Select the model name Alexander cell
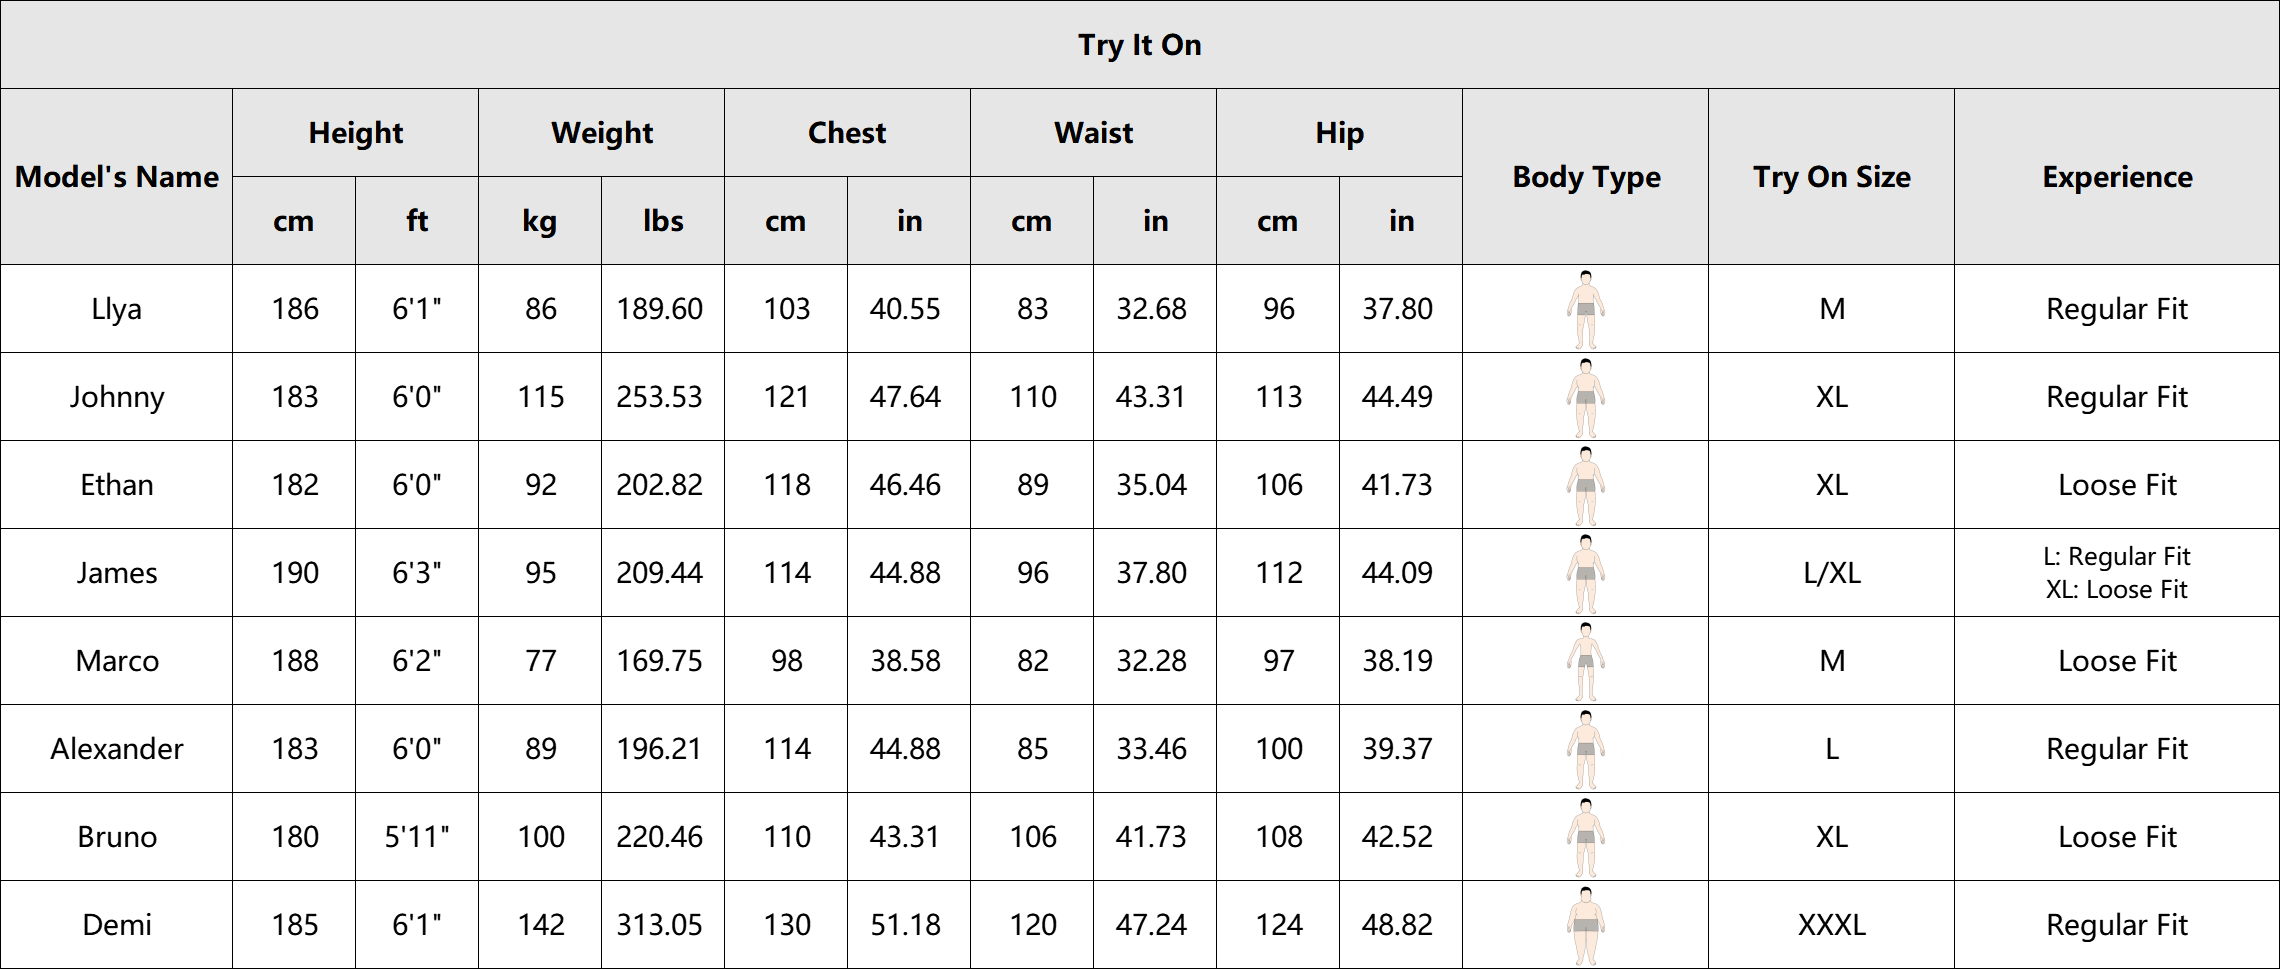Screen dimensions: 2281x970 [117, 749]
